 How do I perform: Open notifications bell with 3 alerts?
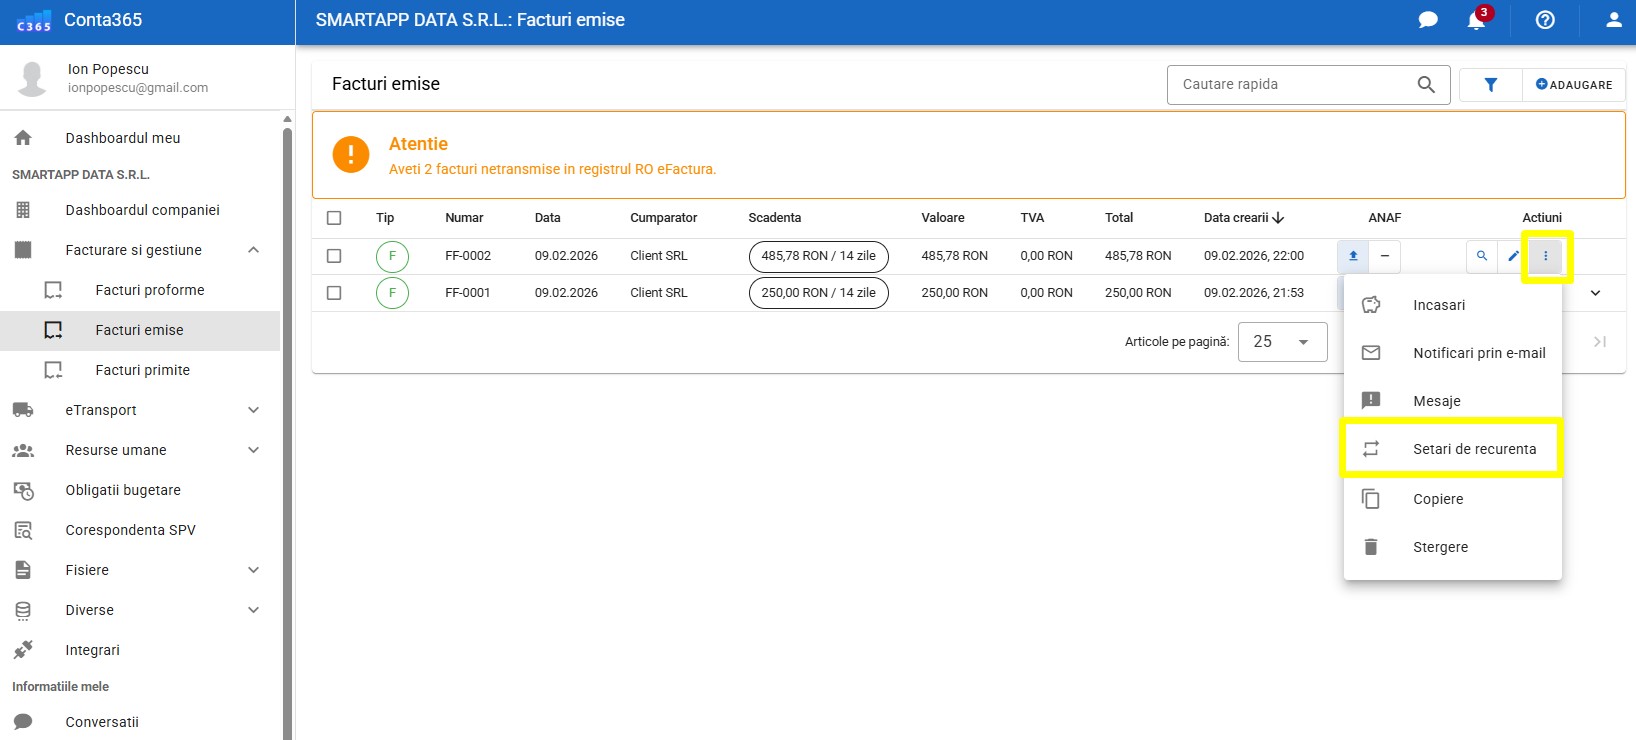pyautogui.click(x=1477, y=20)
